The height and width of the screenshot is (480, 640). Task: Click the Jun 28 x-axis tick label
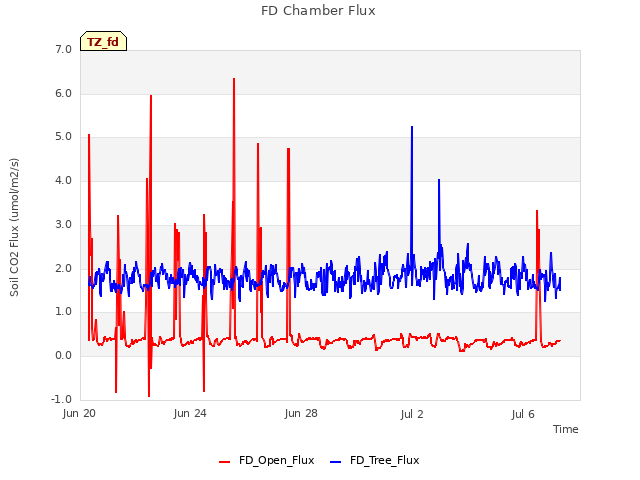pyautogui.click(x=301, y=413)
